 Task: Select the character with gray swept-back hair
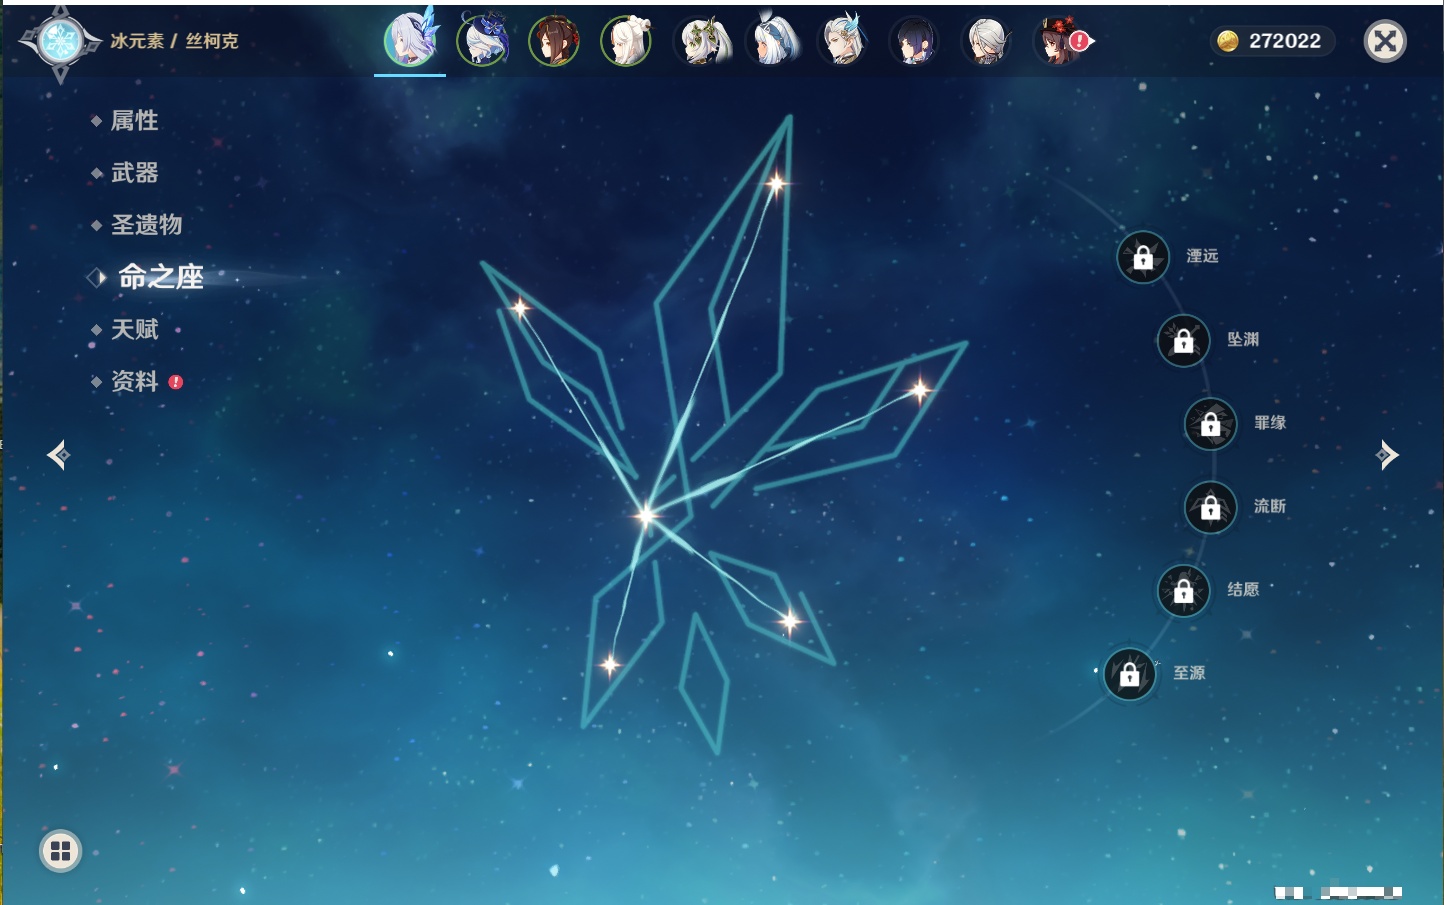(986, 41)
